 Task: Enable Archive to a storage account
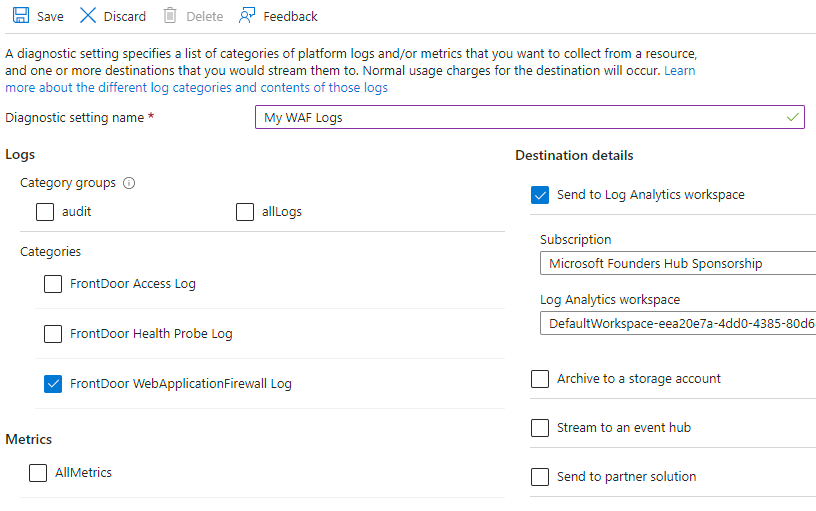coord(540,379)
